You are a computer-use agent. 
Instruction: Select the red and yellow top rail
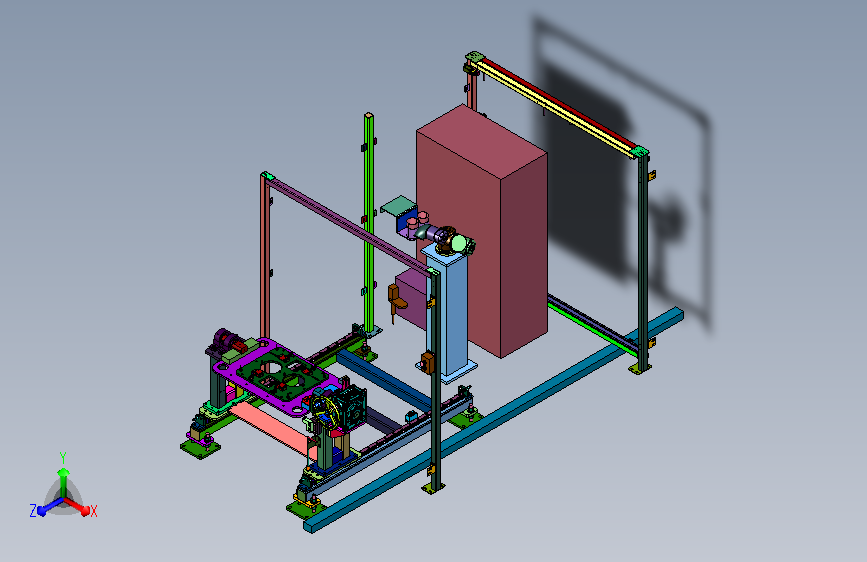point(558,106)
